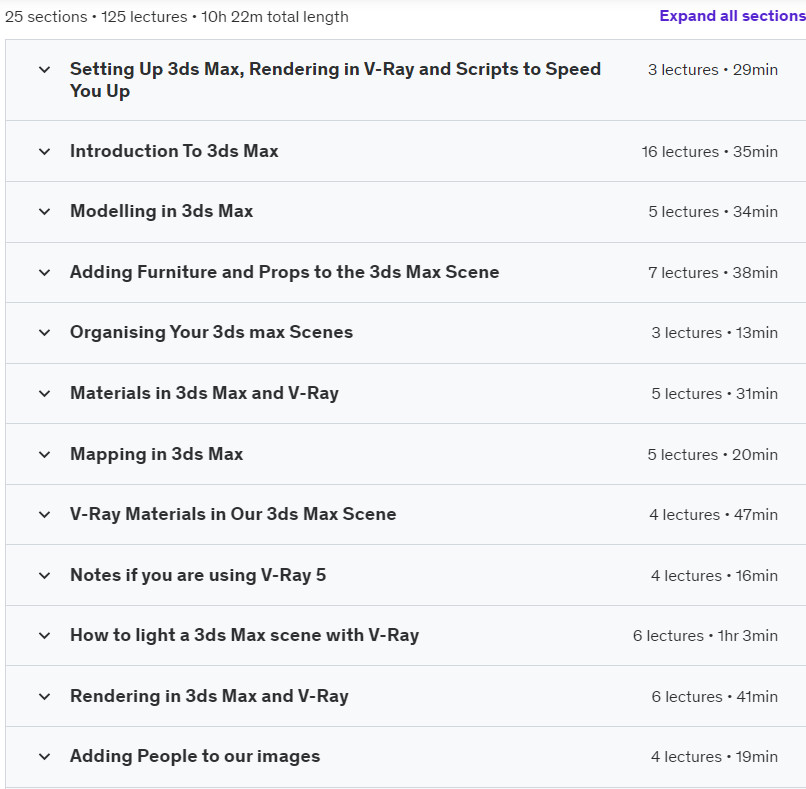Select the Mapping in 3ds Max title
Image resolution: width=806 pixels, height=789 pixels.
point(156,454)
